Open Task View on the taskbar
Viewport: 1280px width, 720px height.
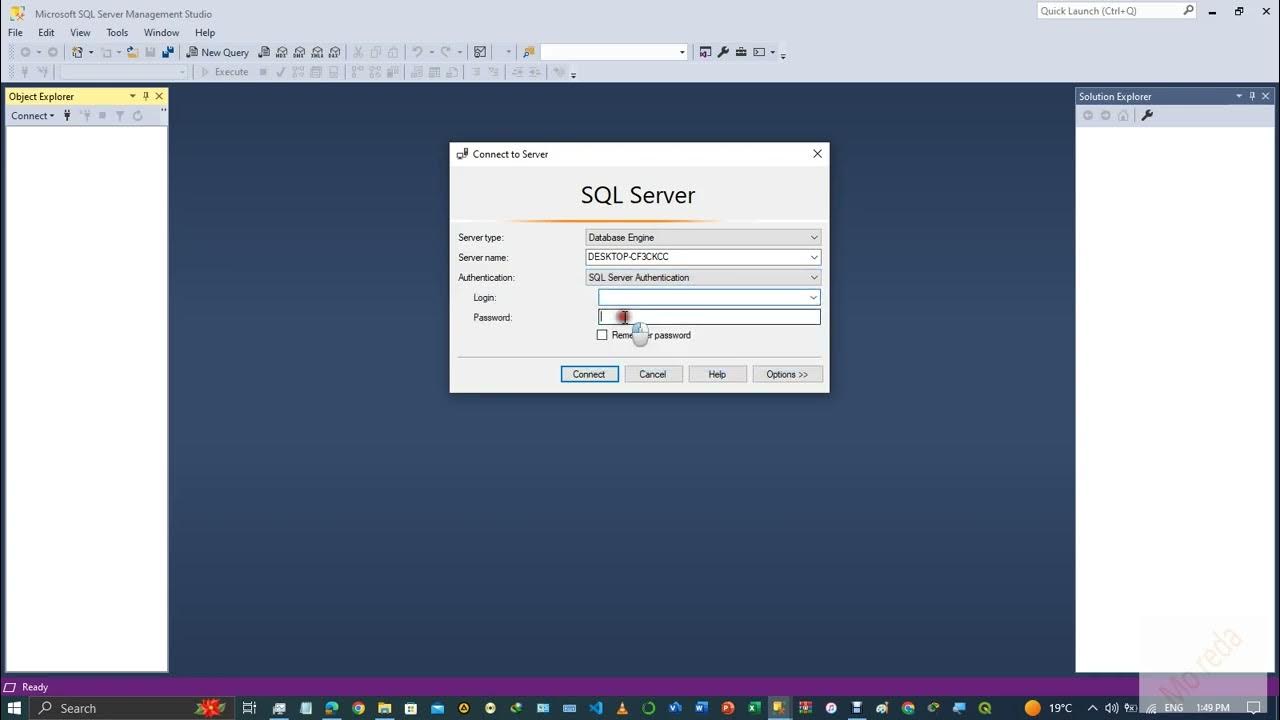tap(250, 708)
